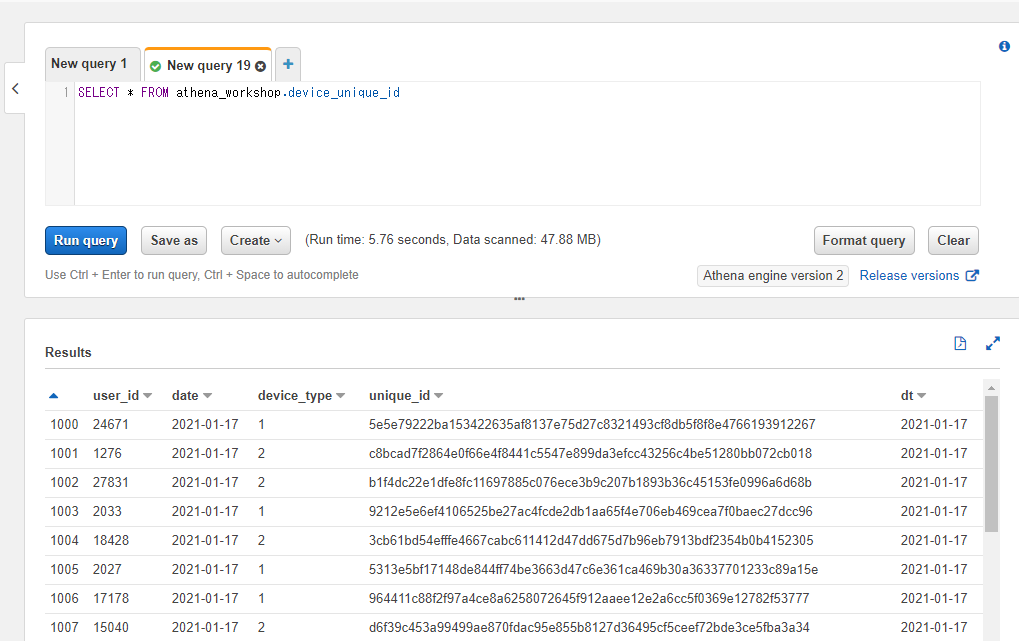Select user_id cell 1276
Screen dimensions: 1019x641
pos(107,453)
